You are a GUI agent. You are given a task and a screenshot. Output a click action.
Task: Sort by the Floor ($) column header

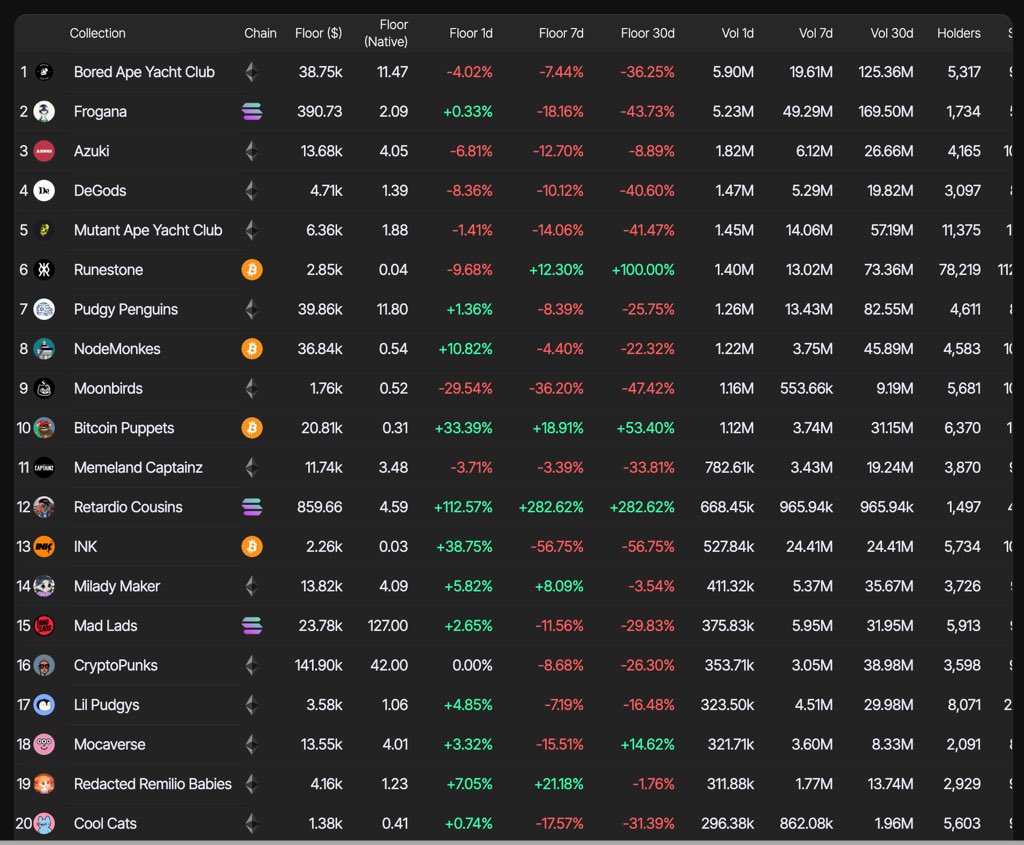[318, 33]
